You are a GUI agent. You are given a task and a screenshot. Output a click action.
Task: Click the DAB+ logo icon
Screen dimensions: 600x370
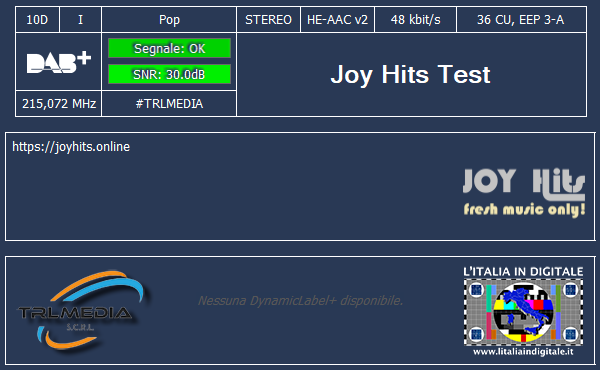[x=59, y=62]
